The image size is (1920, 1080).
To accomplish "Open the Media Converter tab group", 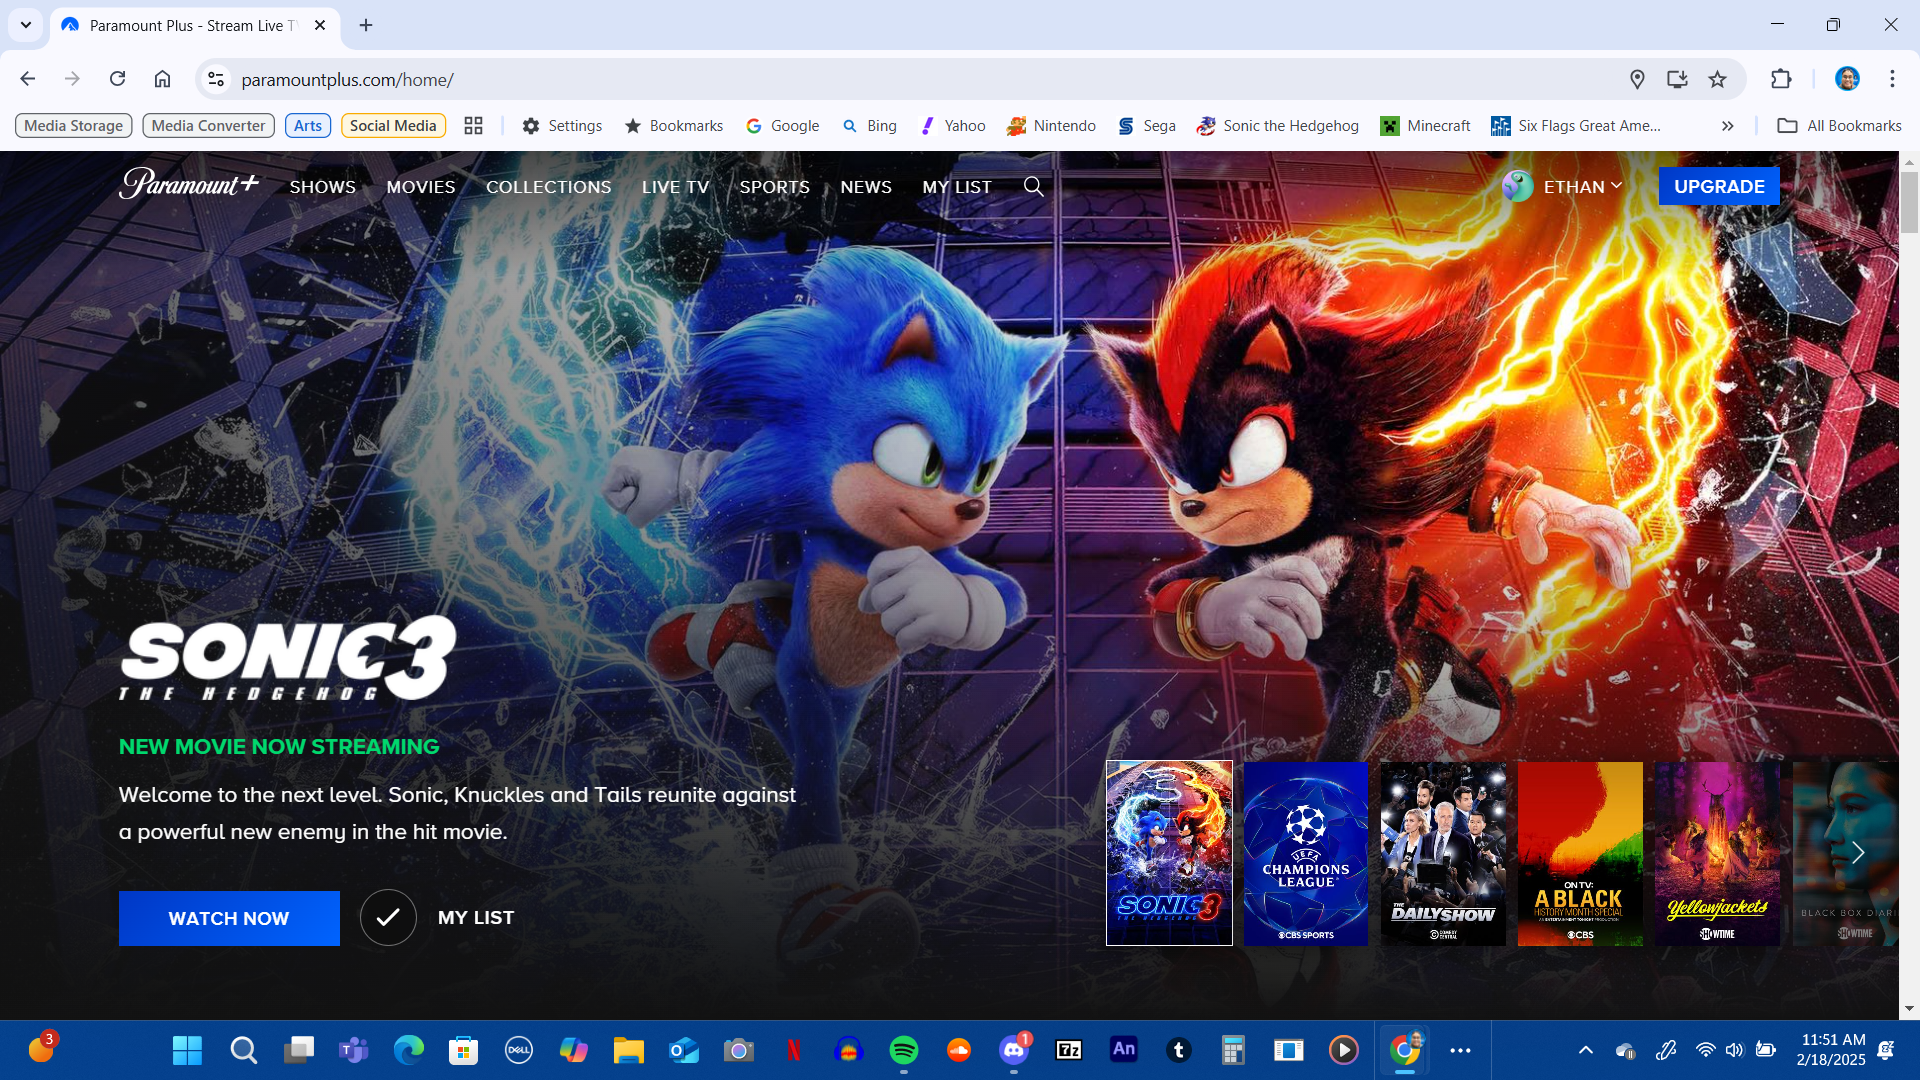I will coord(208,125).
